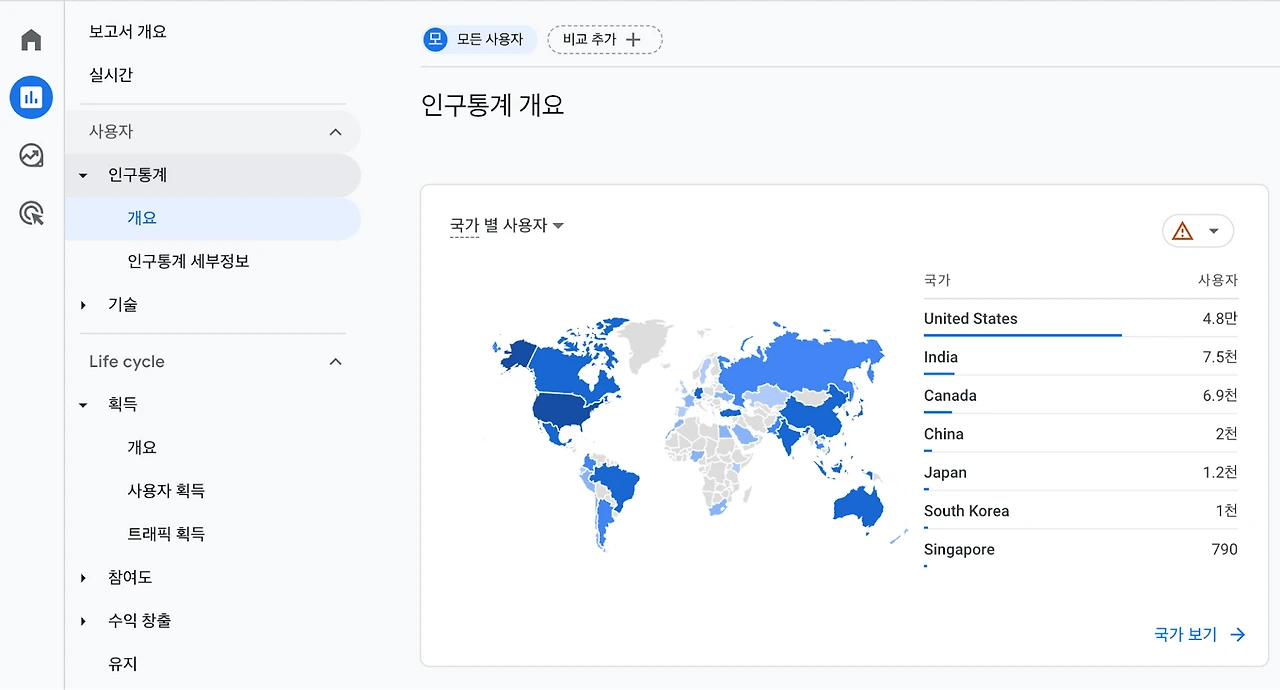
Task: Select the 수익 창출 tree item label
Action: pyautogui.click(x=139, y=621)
